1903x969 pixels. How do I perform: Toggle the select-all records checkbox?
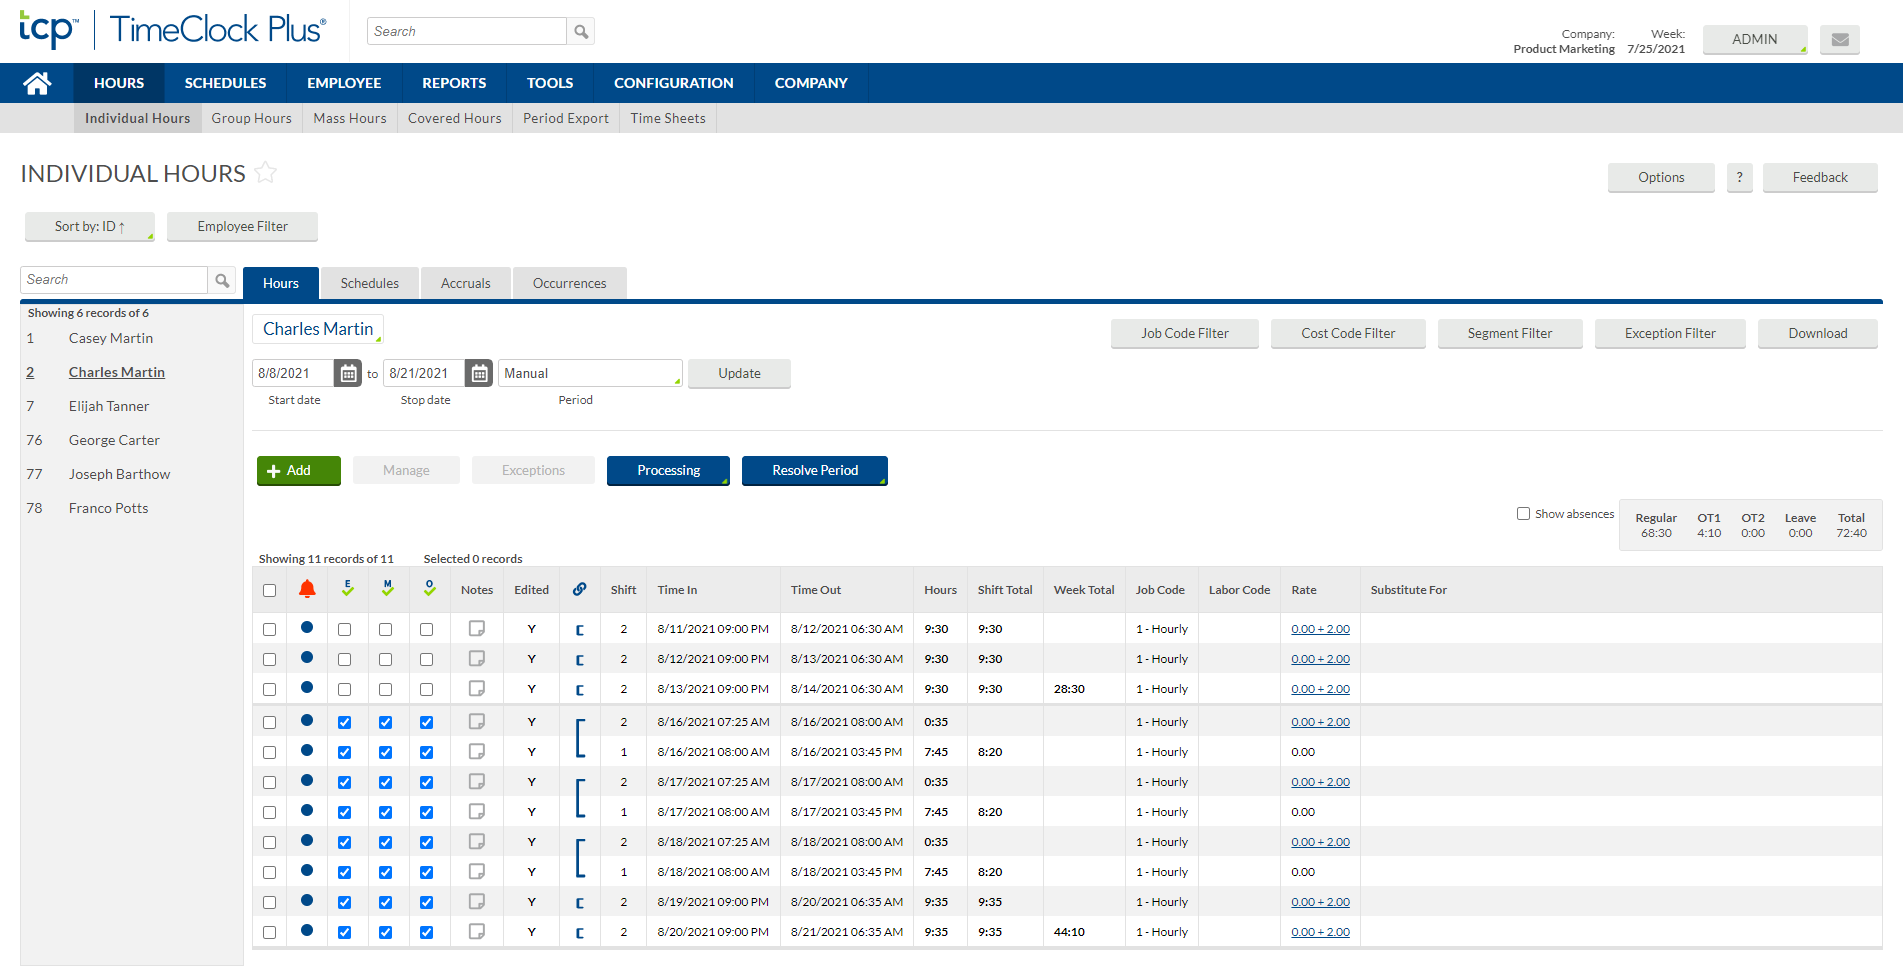pos(269,590)
